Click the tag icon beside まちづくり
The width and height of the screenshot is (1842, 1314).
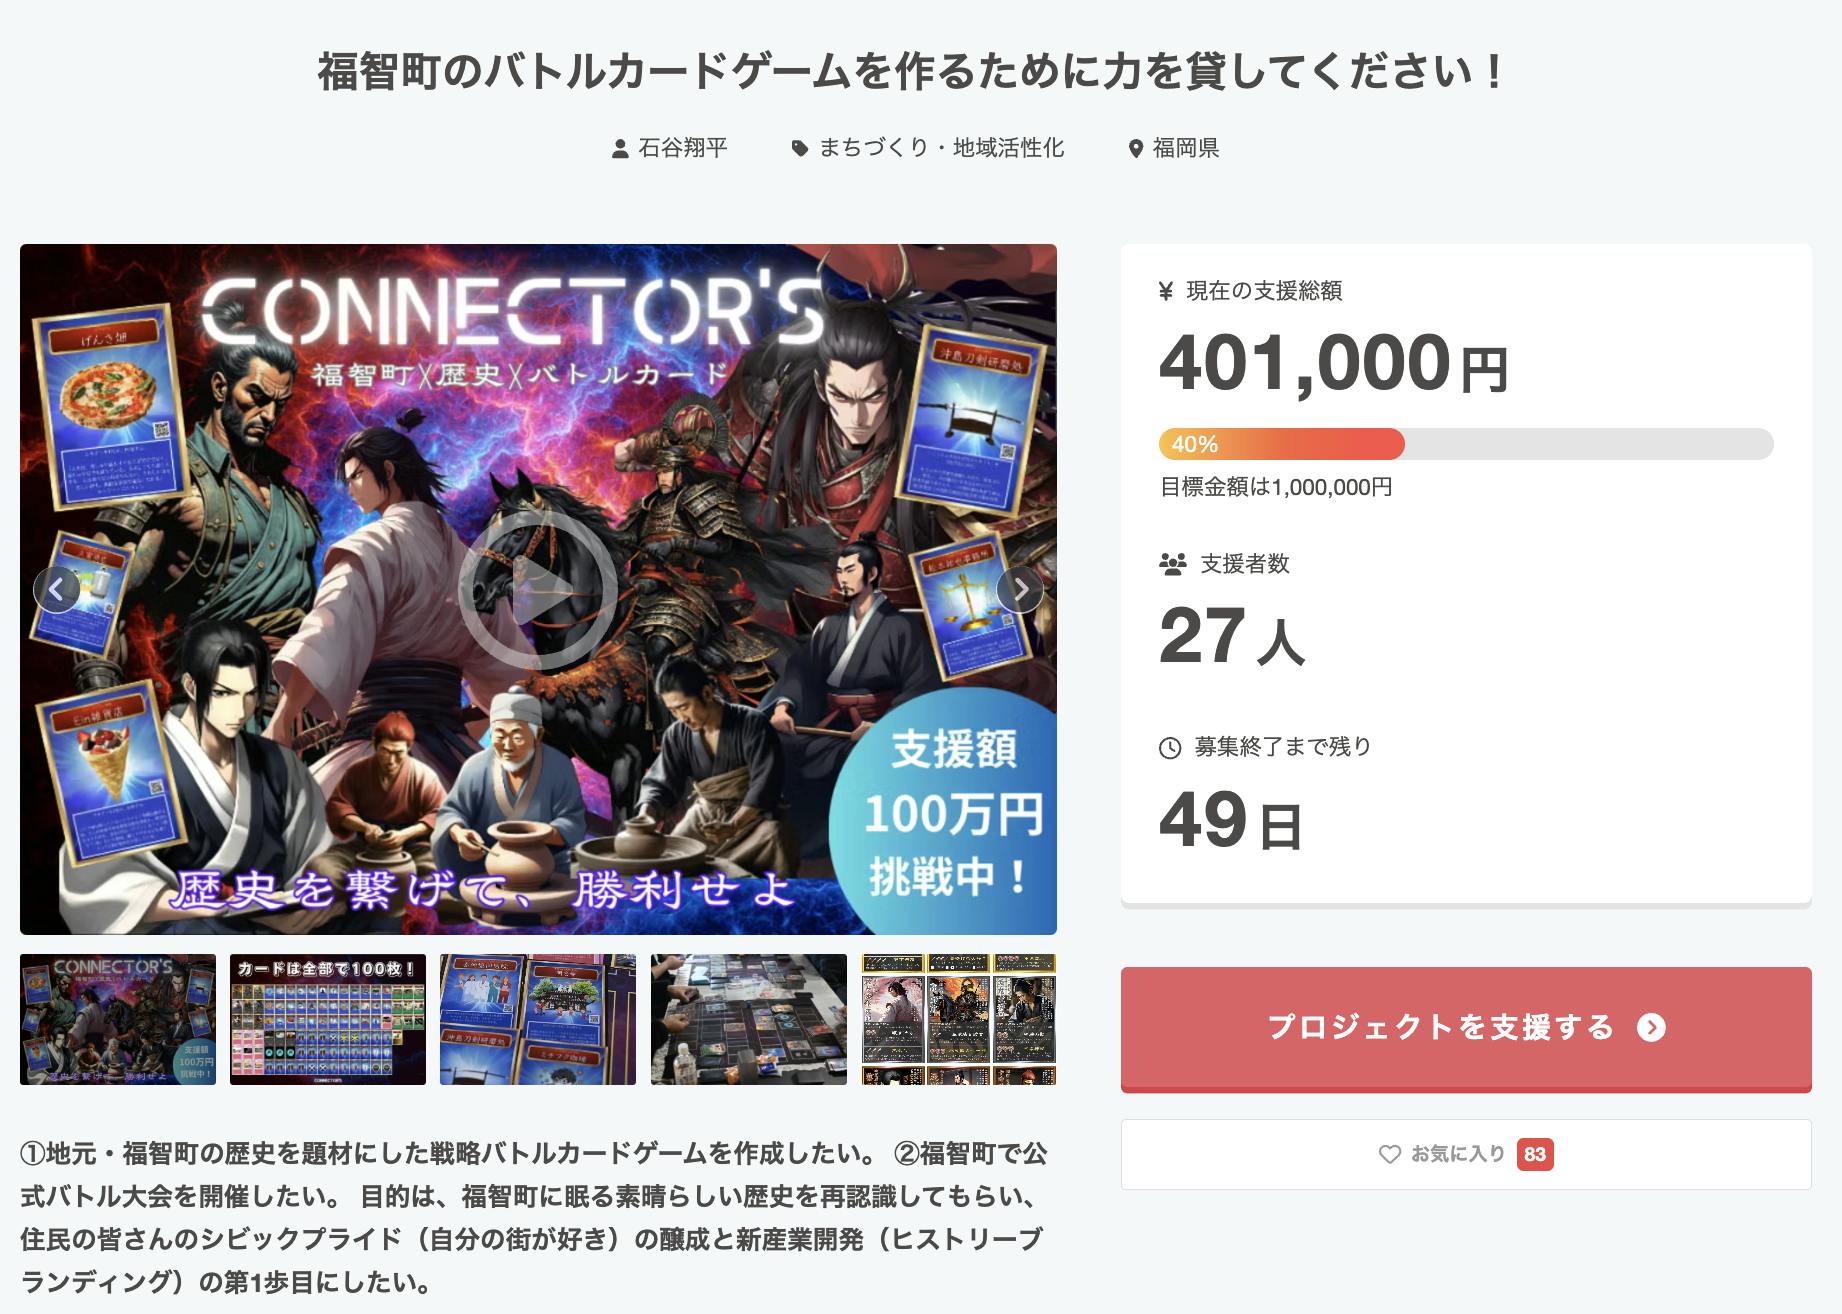pos(799,149)
